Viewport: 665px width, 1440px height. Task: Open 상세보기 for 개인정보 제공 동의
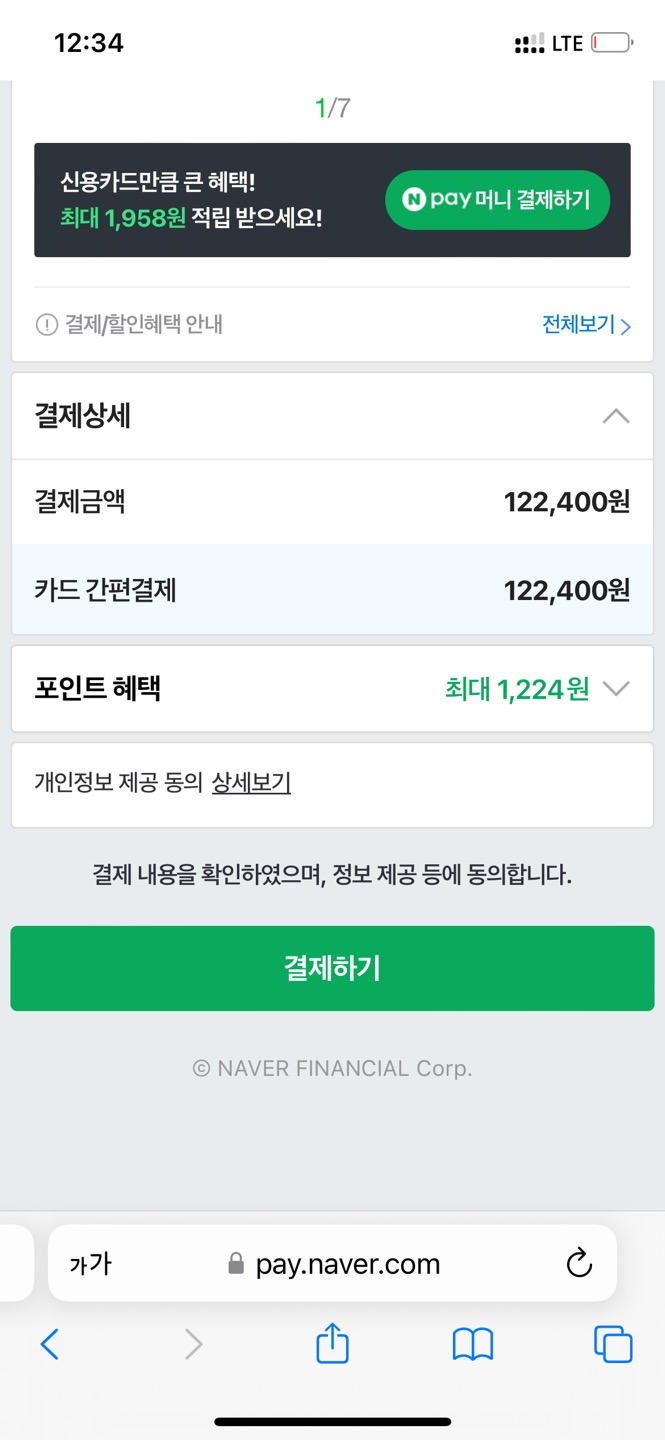pos(251,783)
